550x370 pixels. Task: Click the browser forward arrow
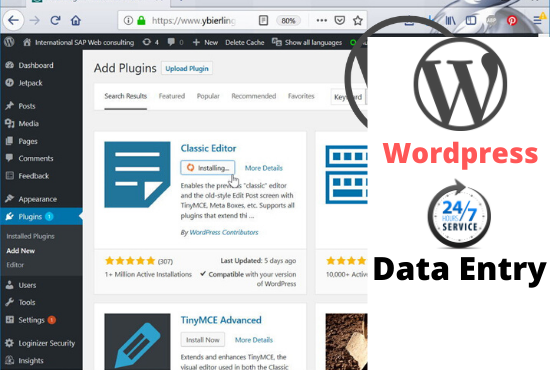click(34, 21)
